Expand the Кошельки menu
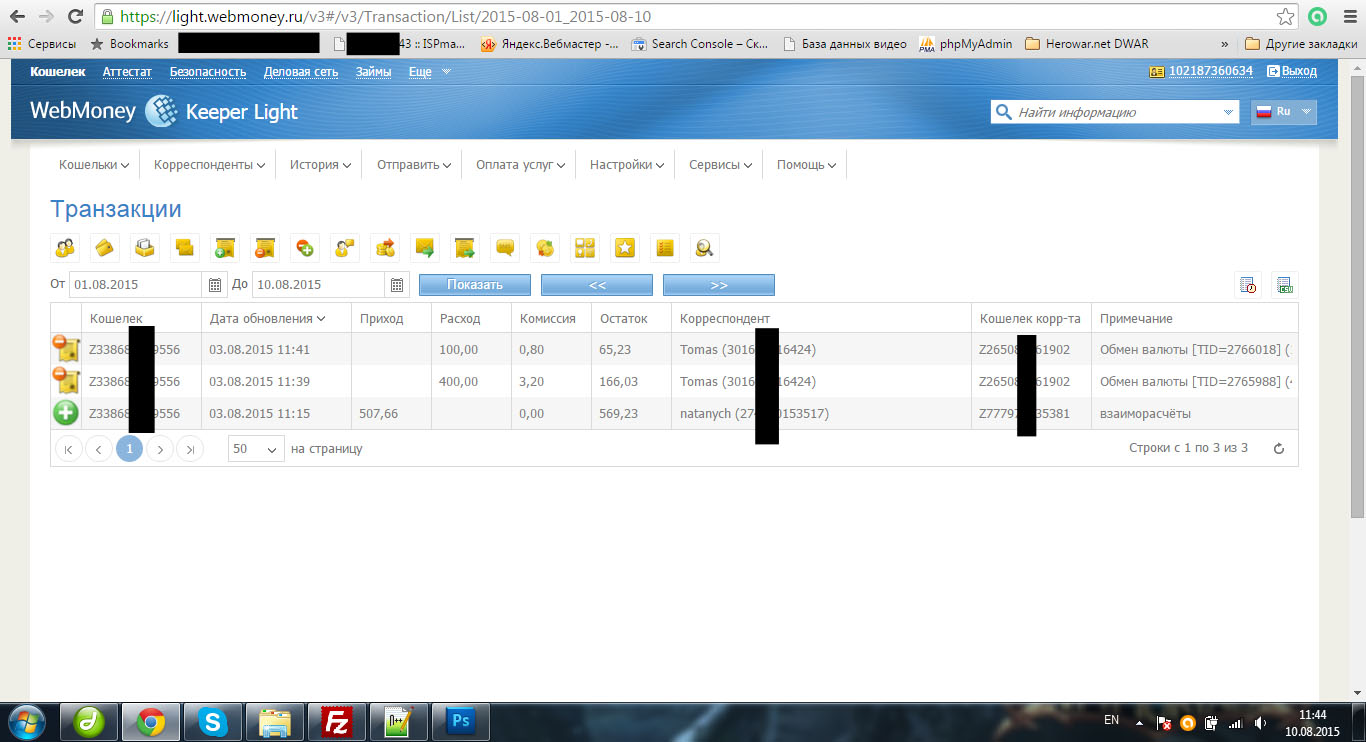 94,165
